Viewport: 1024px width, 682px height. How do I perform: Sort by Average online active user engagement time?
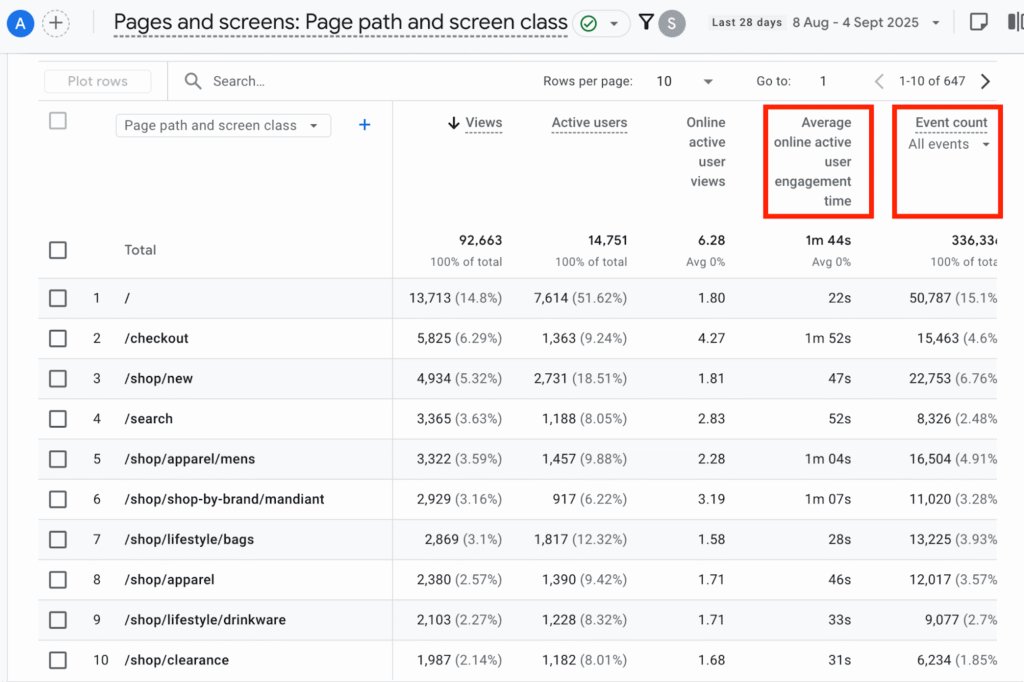812,161
